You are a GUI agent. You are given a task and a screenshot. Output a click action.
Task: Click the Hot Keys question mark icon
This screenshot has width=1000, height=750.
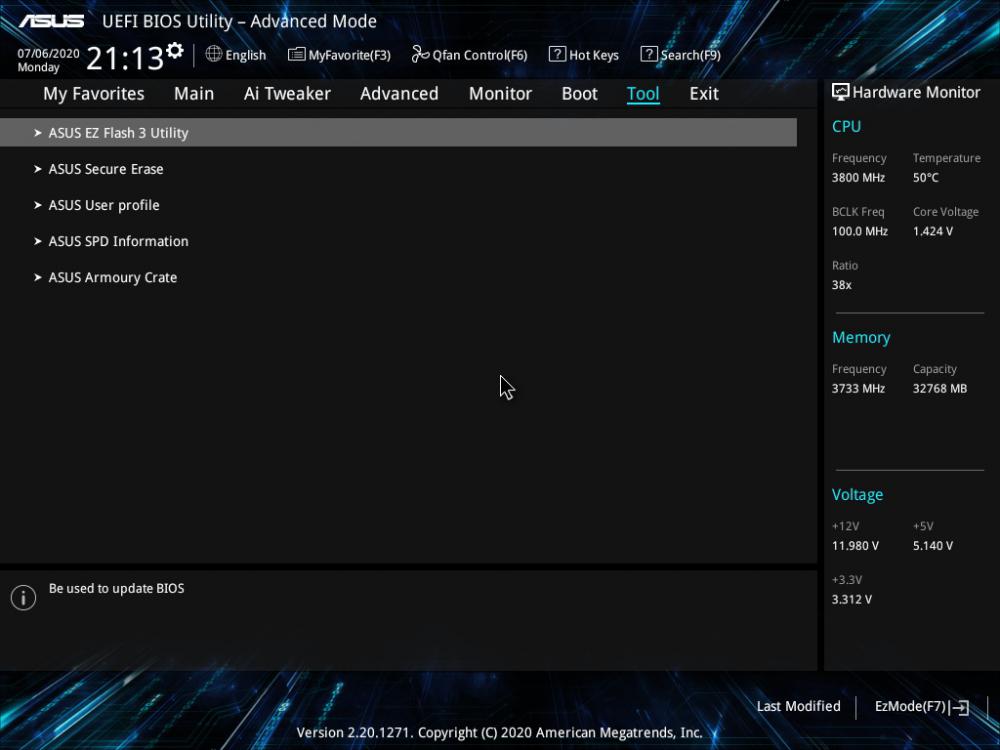[557, 54]
